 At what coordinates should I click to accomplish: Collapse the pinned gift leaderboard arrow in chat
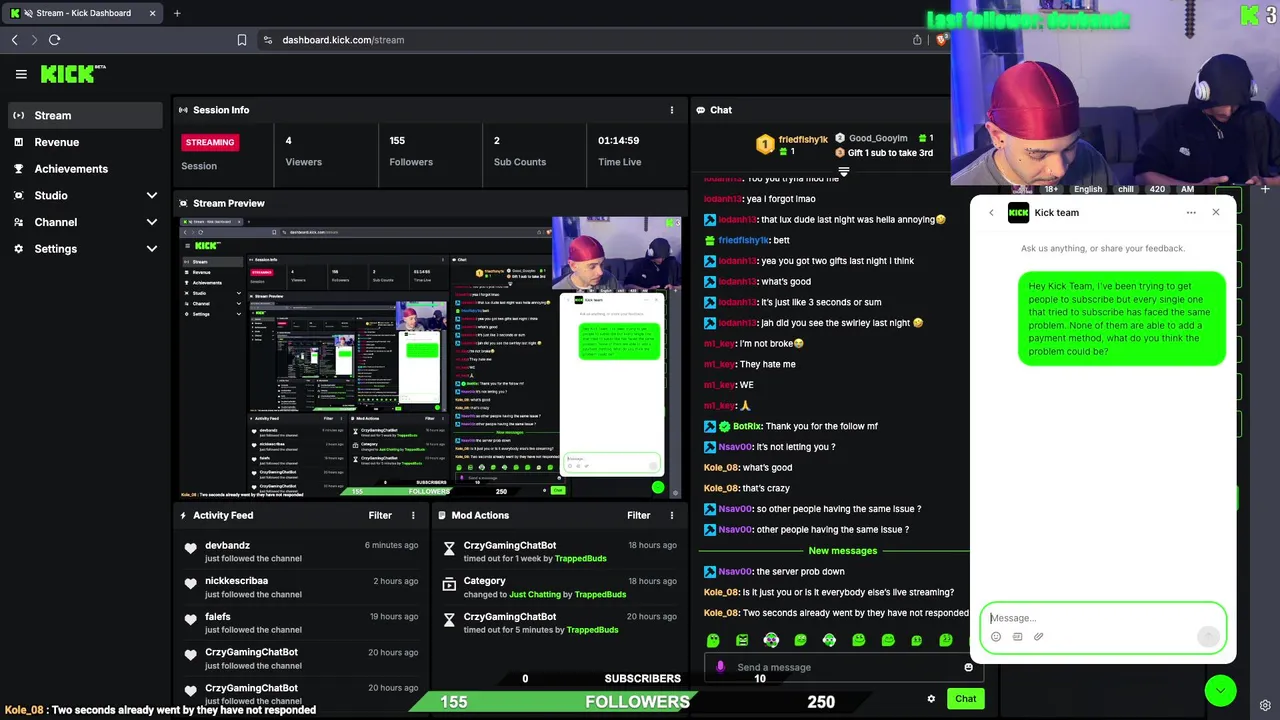[844, 172]
